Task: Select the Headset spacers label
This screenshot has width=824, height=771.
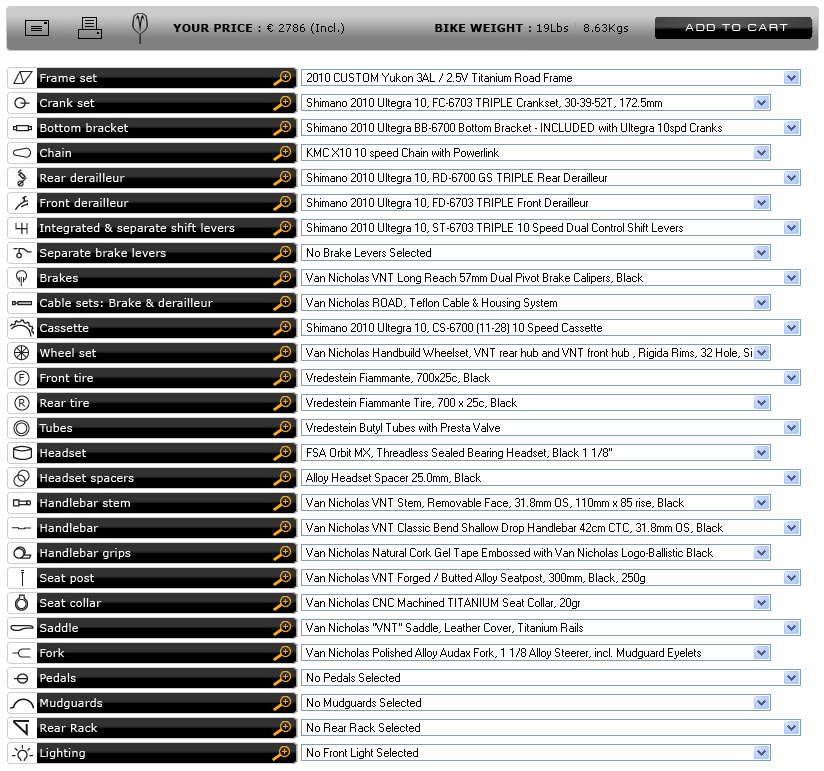Action: tap(87, 478)
